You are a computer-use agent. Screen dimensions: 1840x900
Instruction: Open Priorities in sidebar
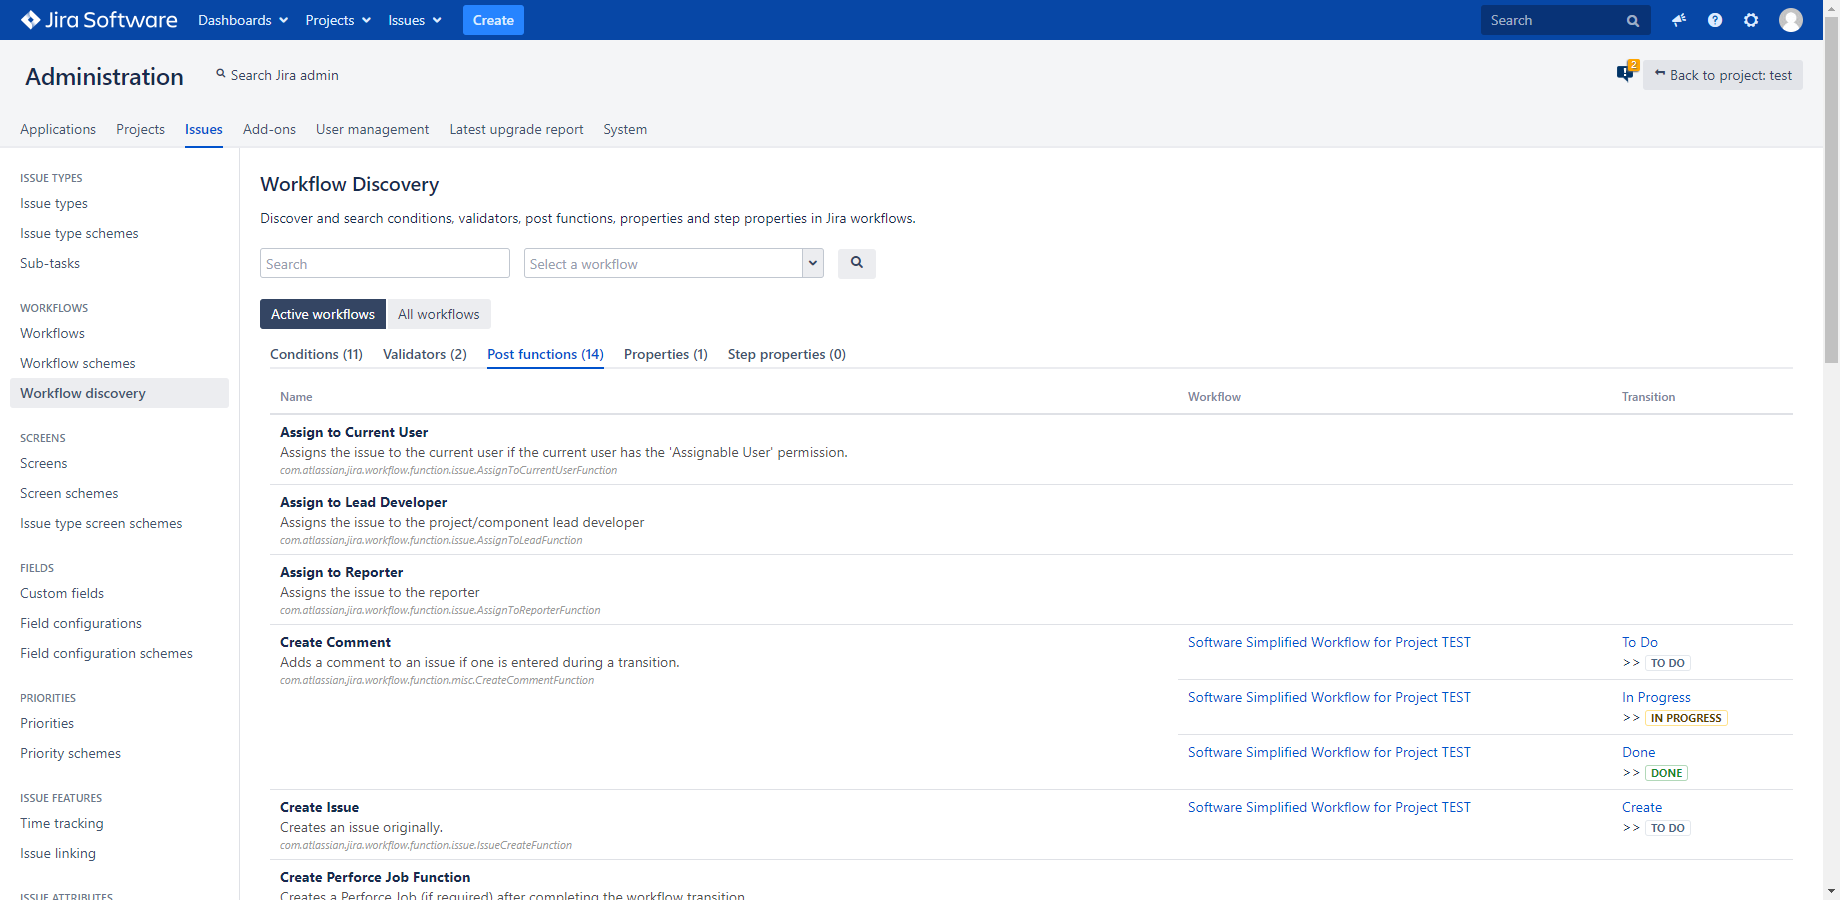[47, 723]
